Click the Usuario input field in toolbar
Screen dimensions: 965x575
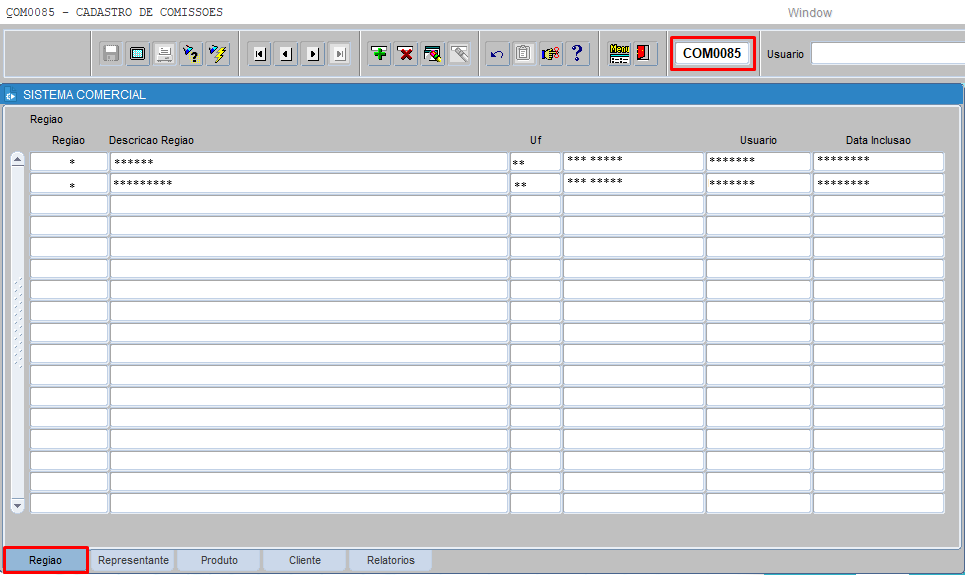887,54
